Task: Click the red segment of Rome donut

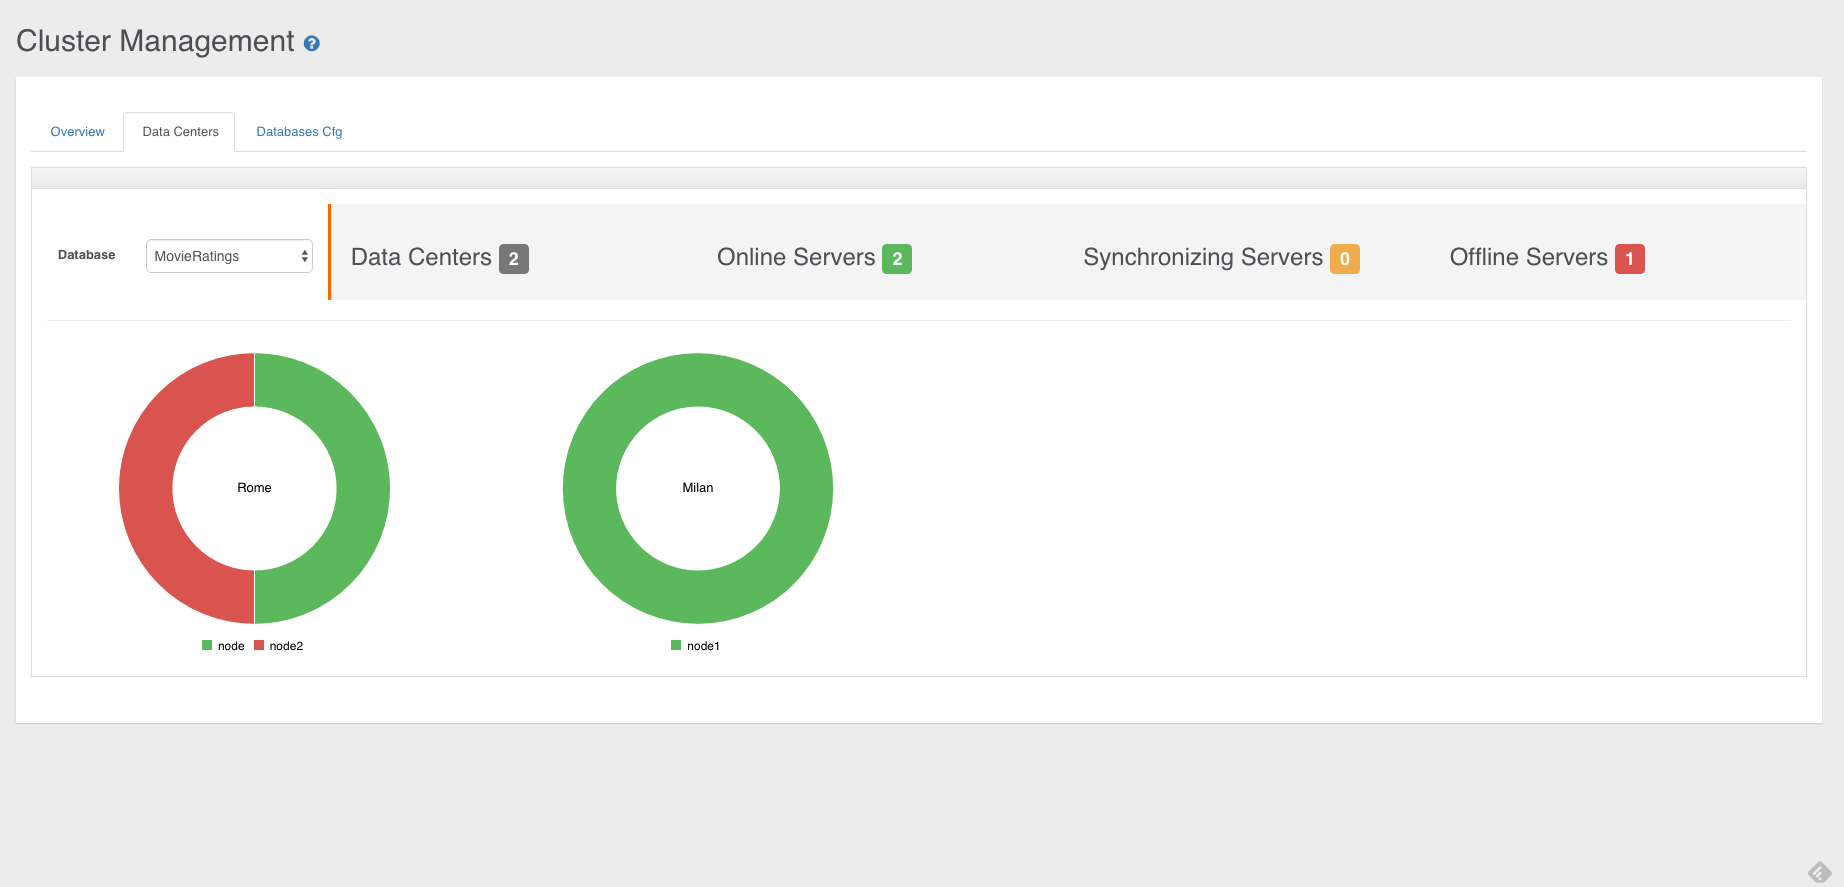Action: click(146, 488)
